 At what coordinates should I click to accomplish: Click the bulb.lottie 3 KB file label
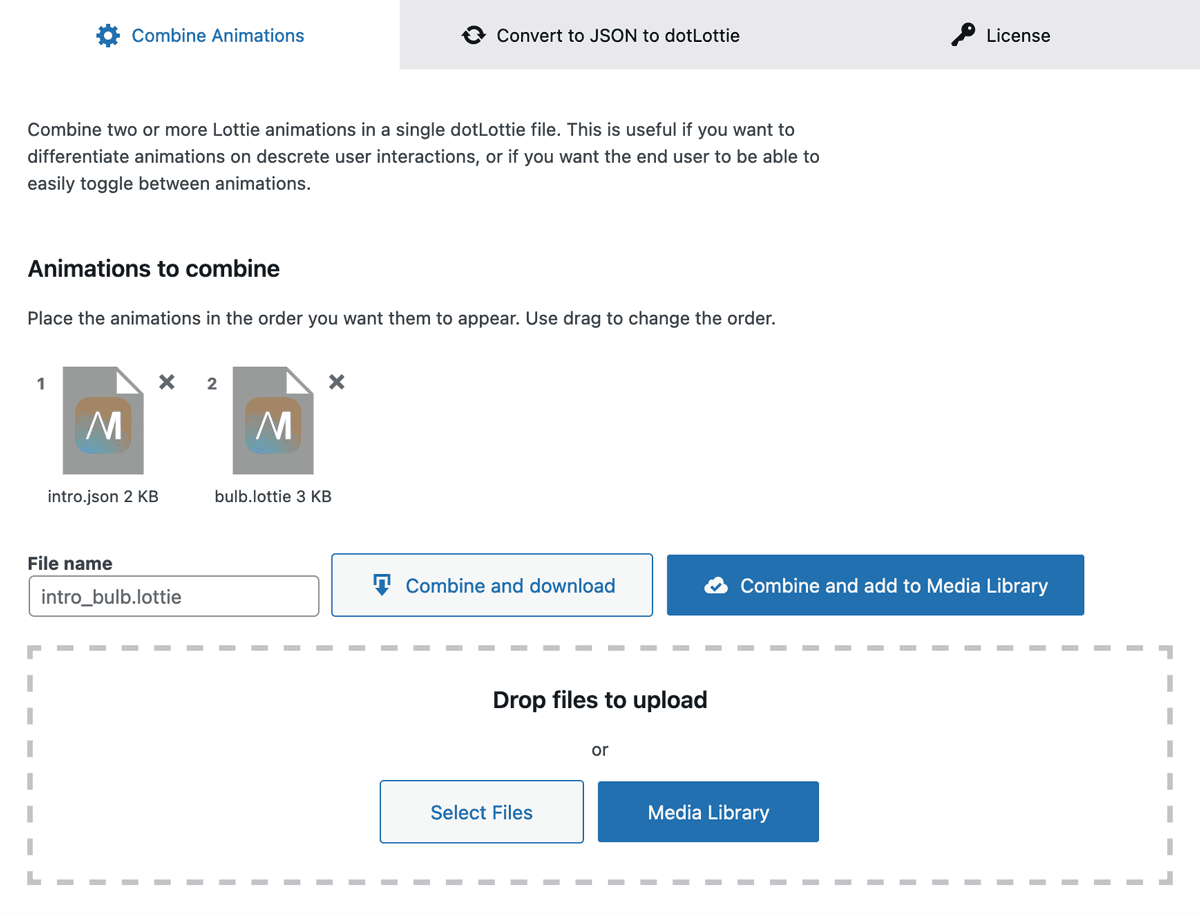[x=273, y=496]
